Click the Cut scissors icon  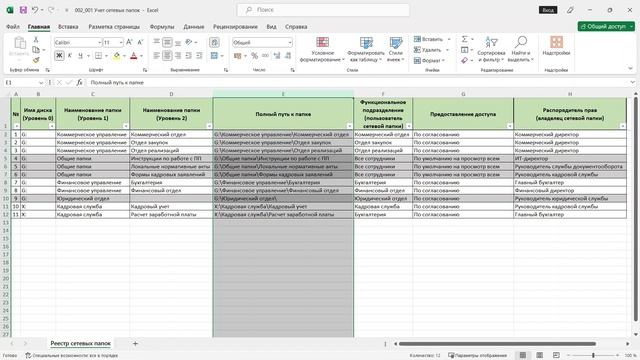(36, 40)
